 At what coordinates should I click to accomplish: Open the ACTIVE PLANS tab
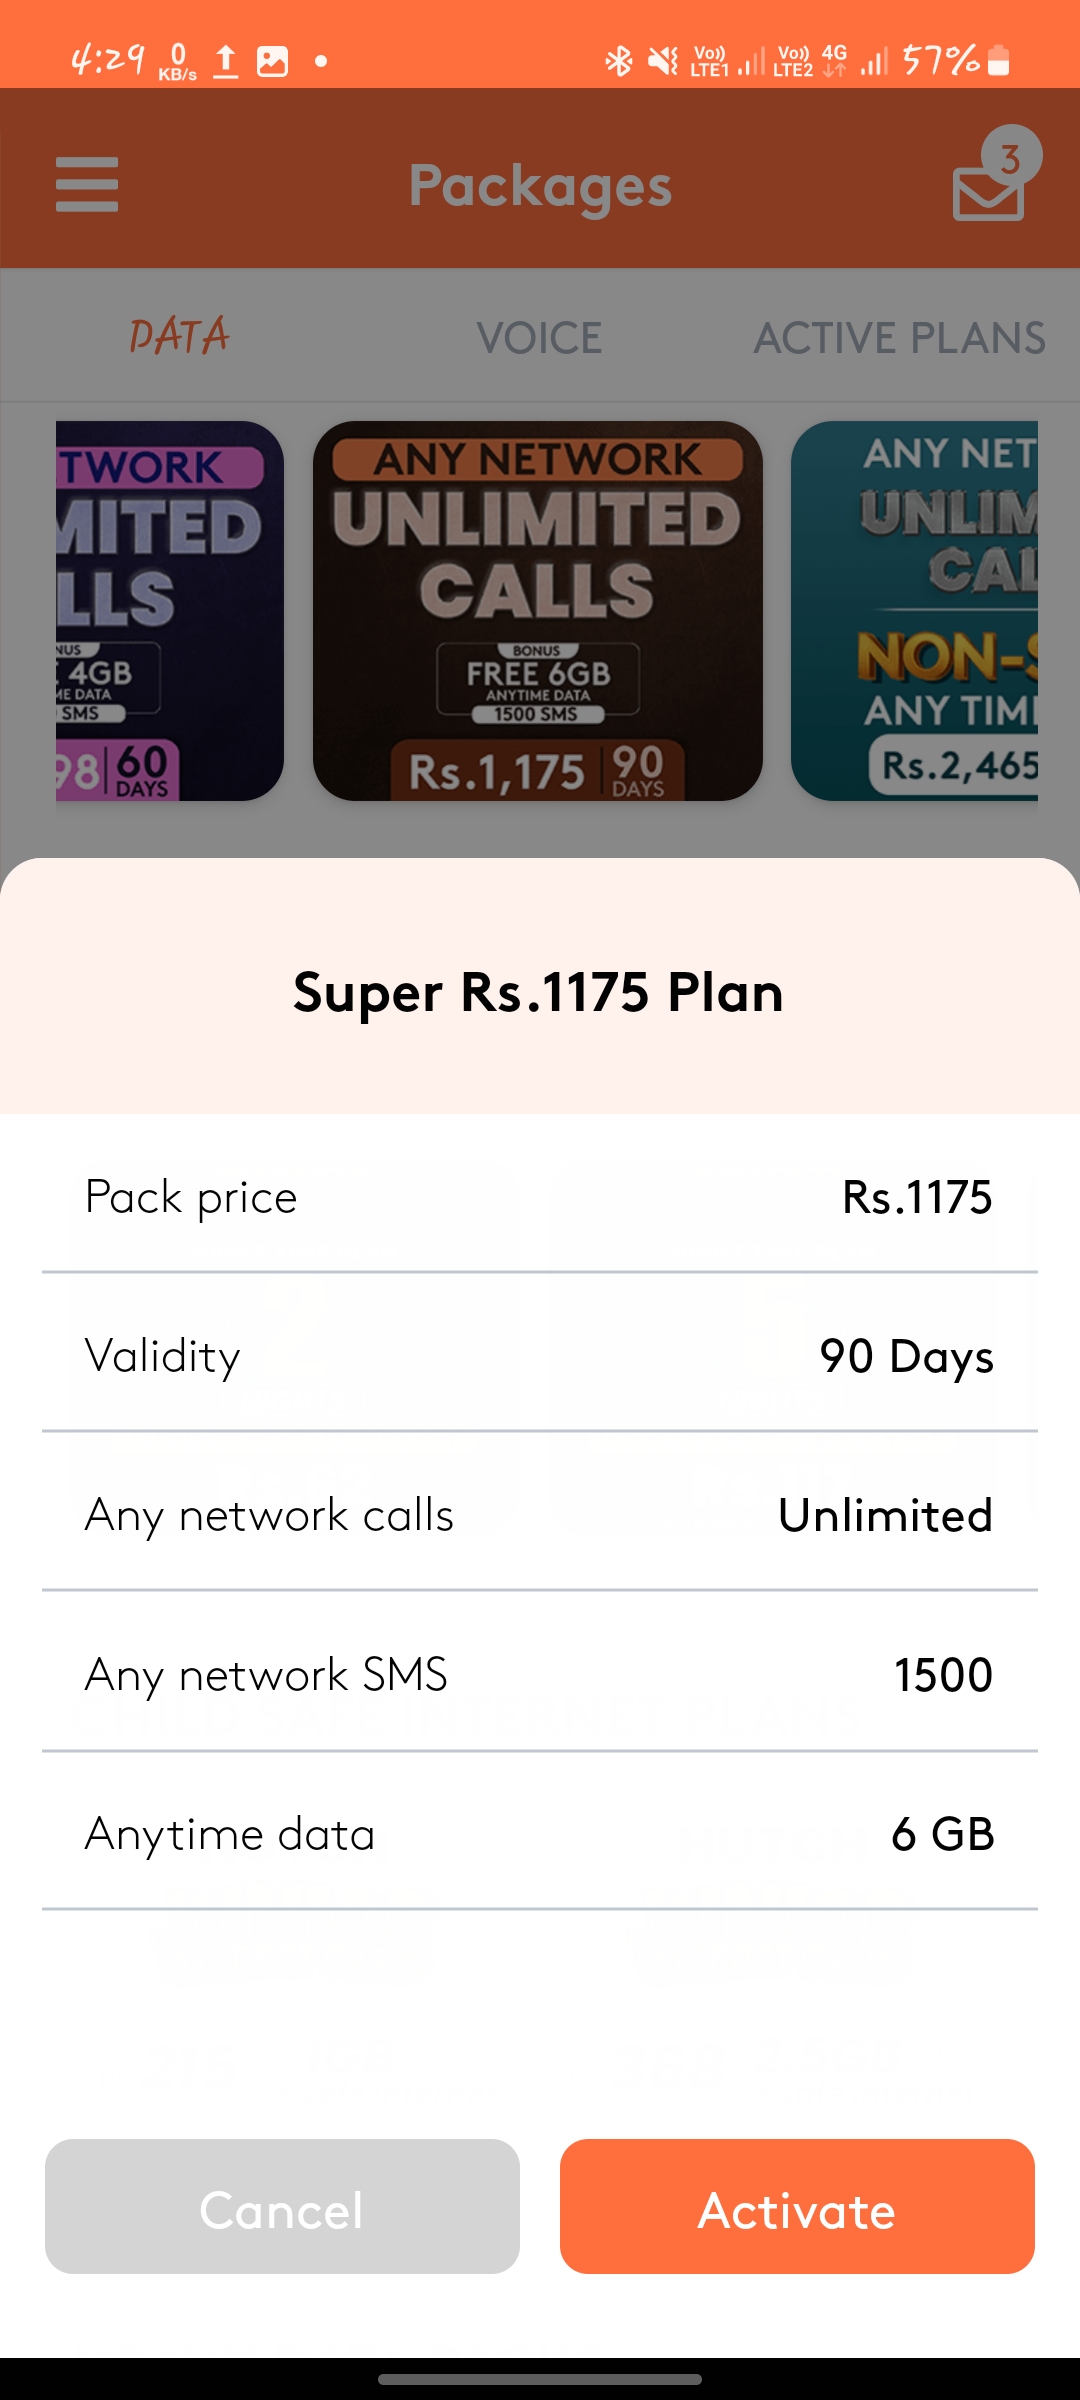[x=899, y=338]
